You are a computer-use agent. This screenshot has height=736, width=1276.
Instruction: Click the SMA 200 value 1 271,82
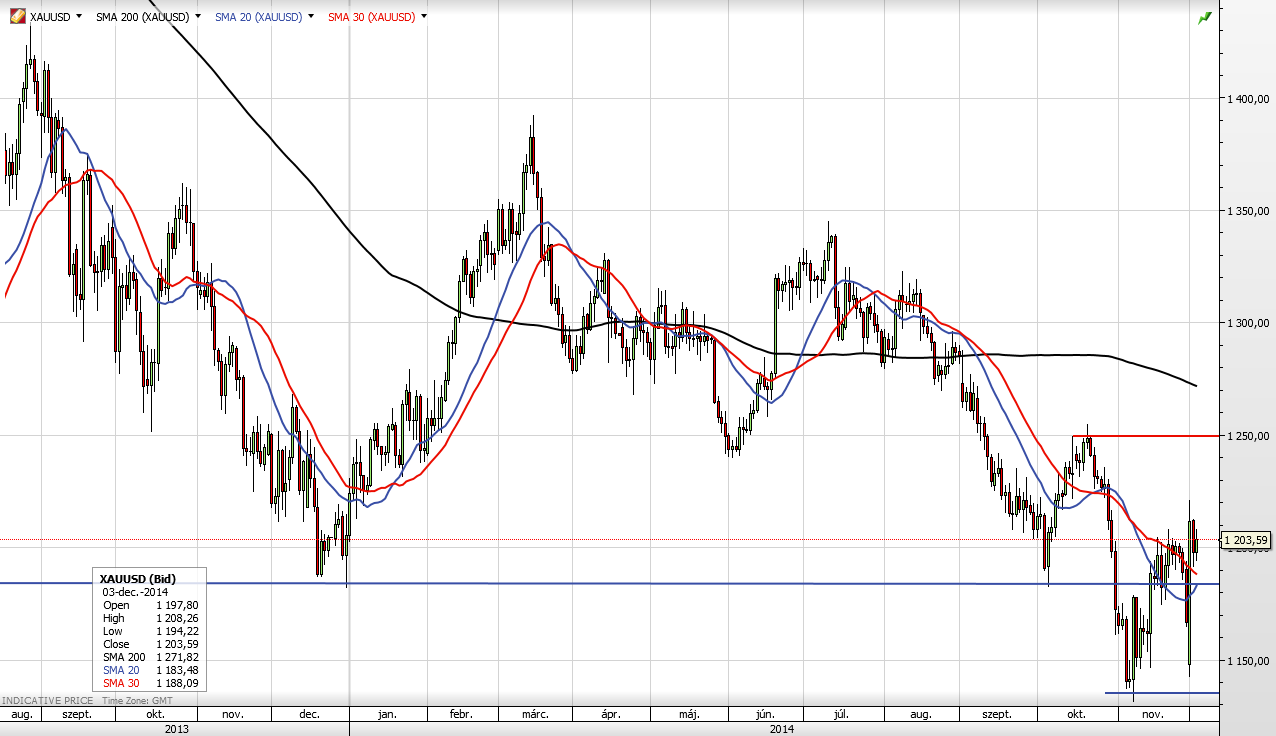click(177, 657)
